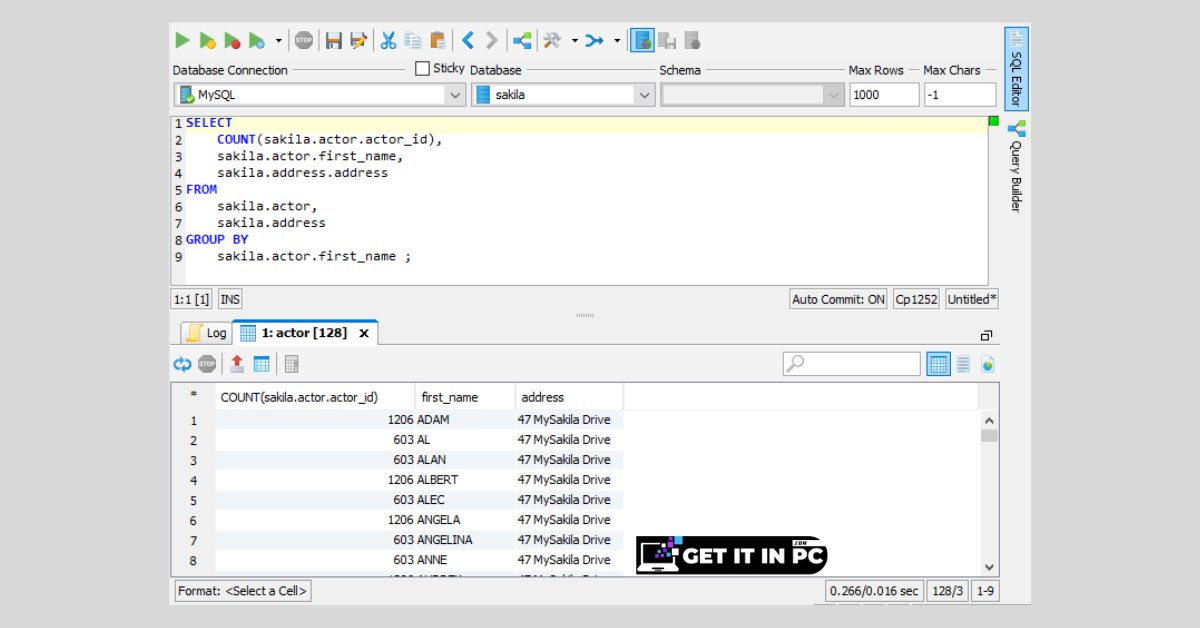Click the Format: <Select a Cell> button
Image resolution: width=1200 pixels, height=628 pixels.
243,591
